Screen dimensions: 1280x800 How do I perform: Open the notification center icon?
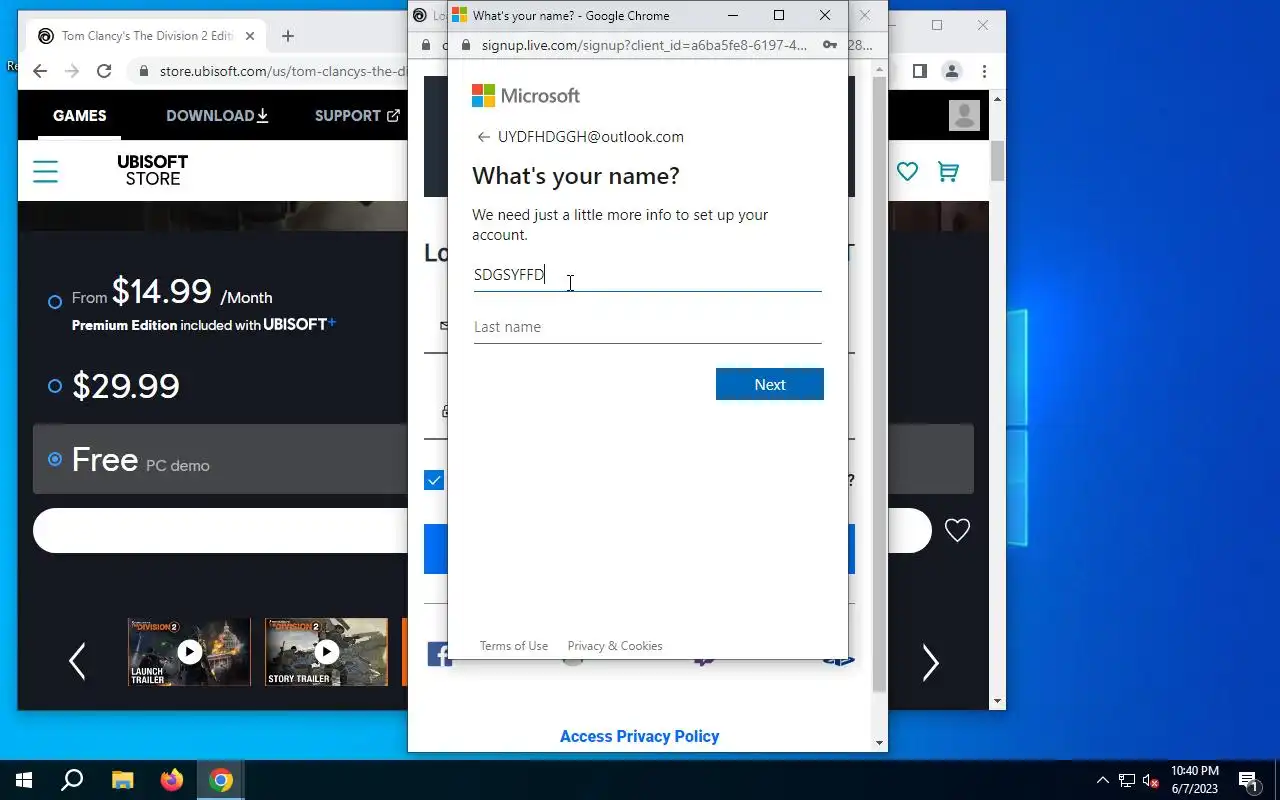coord(1248,780)
